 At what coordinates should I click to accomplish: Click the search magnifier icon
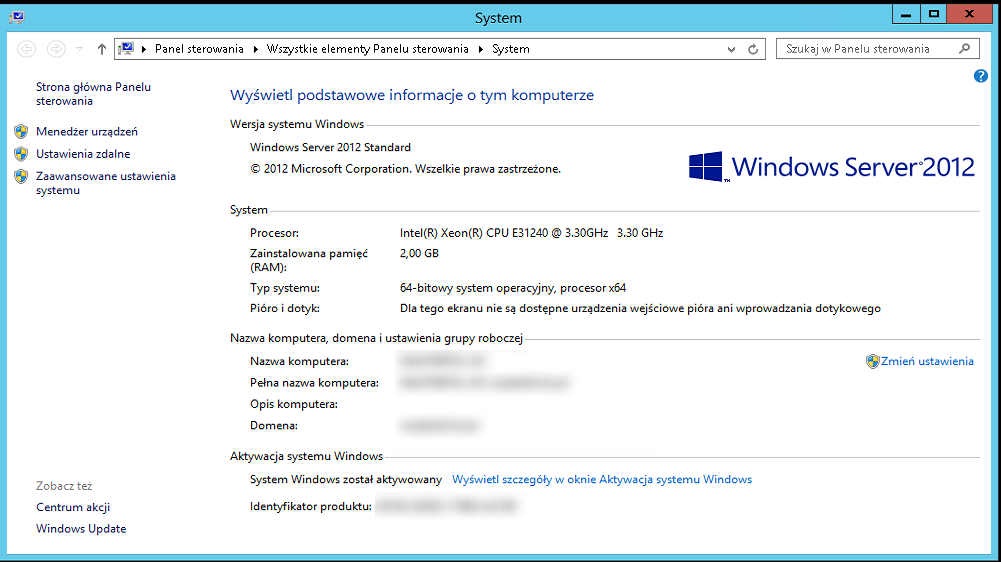[x=965, y=49]
